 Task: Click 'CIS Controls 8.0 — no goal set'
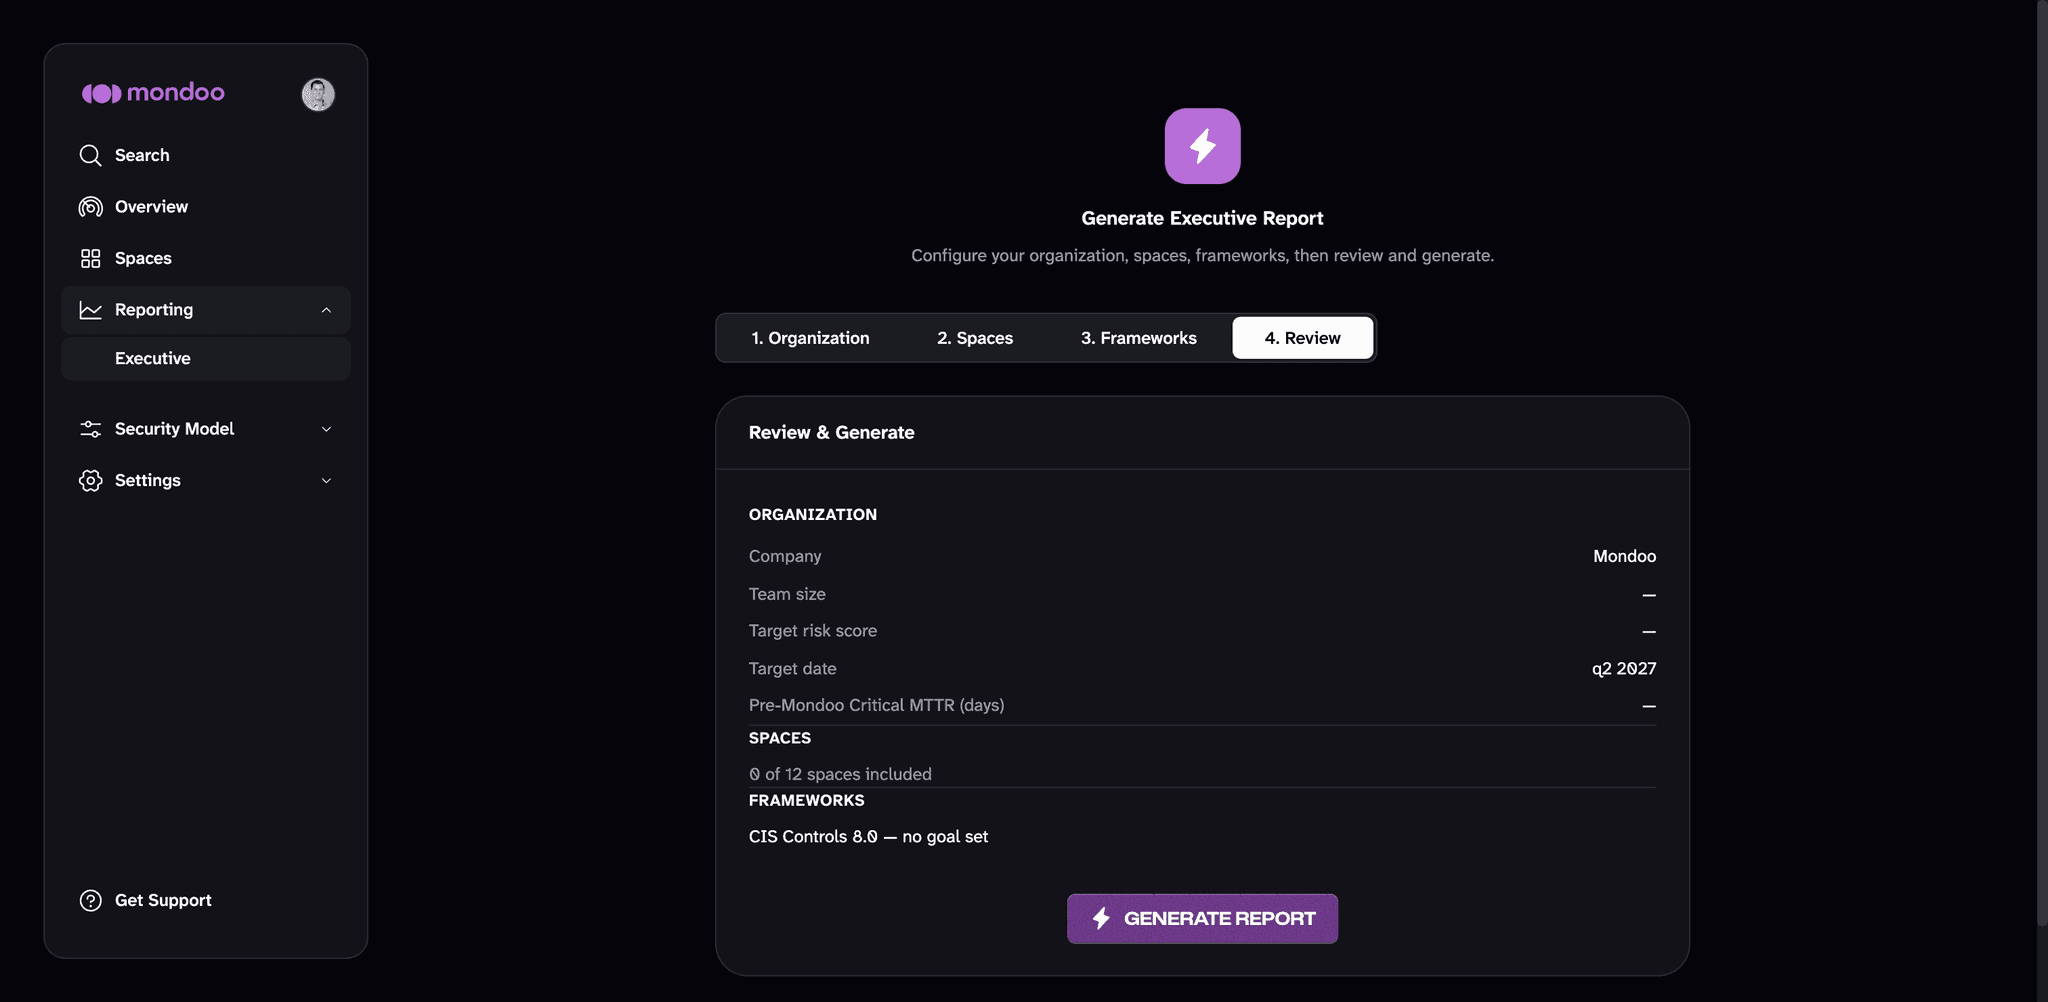click(x=868, y=837)
